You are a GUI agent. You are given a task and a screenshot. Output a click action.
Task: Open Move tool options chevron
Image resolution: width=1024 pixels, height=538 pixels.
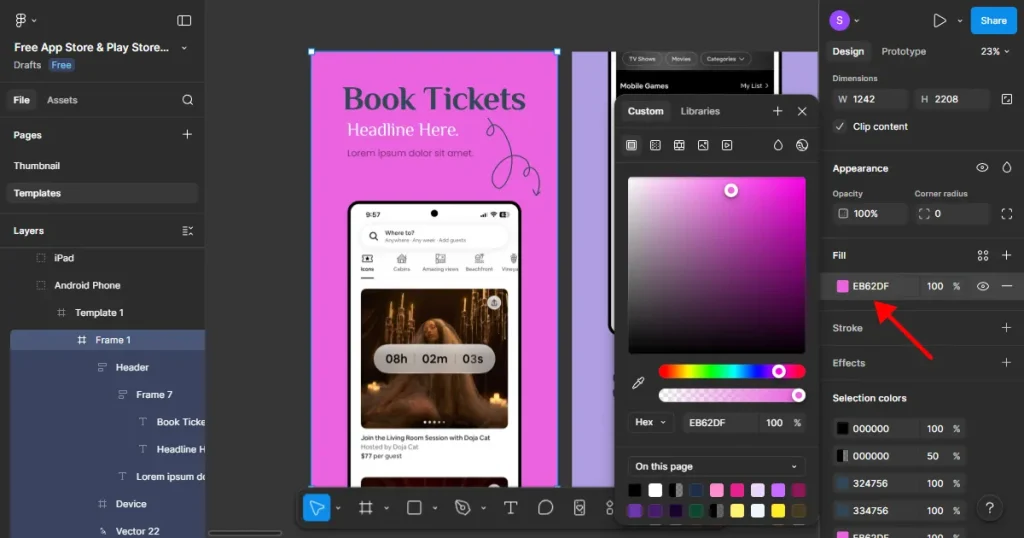[x=338, y=508]
